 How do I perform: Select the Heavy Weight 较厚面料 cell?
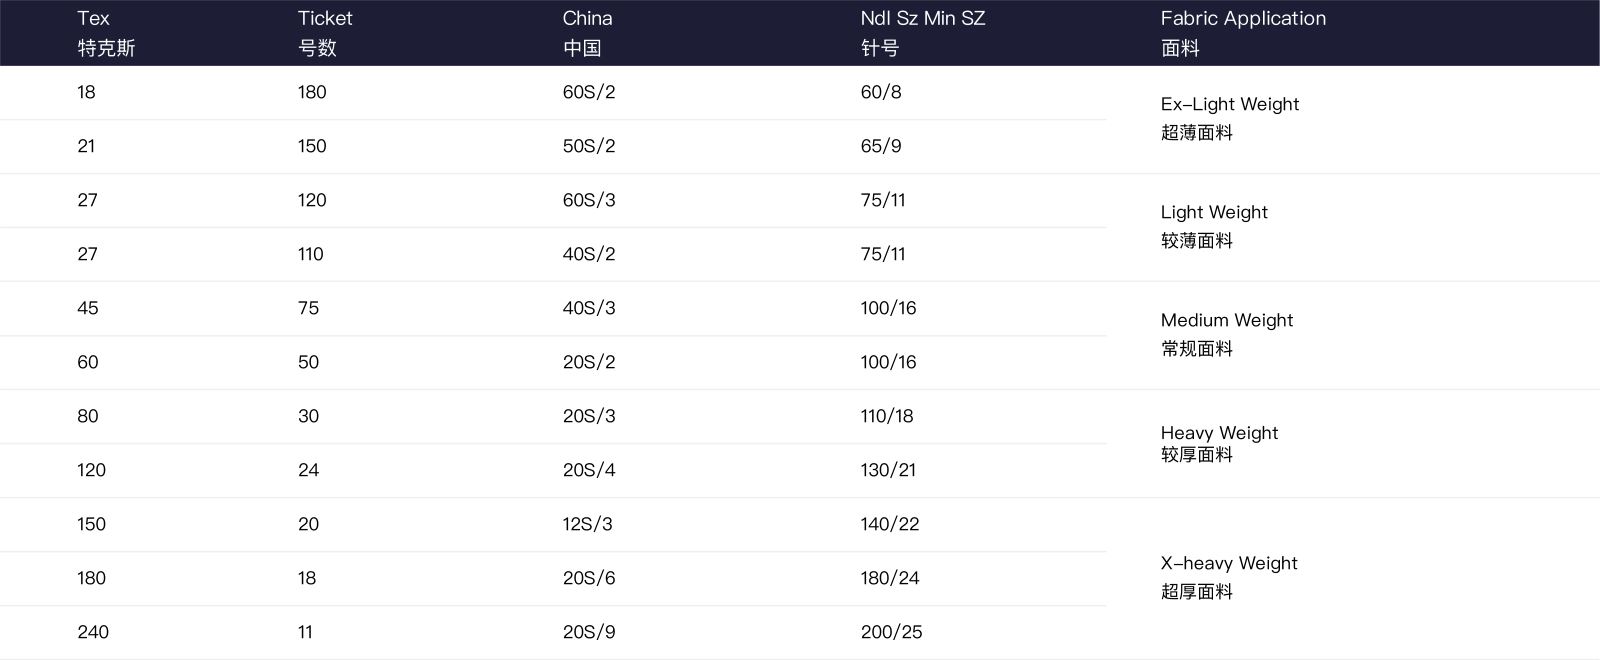1219,443
